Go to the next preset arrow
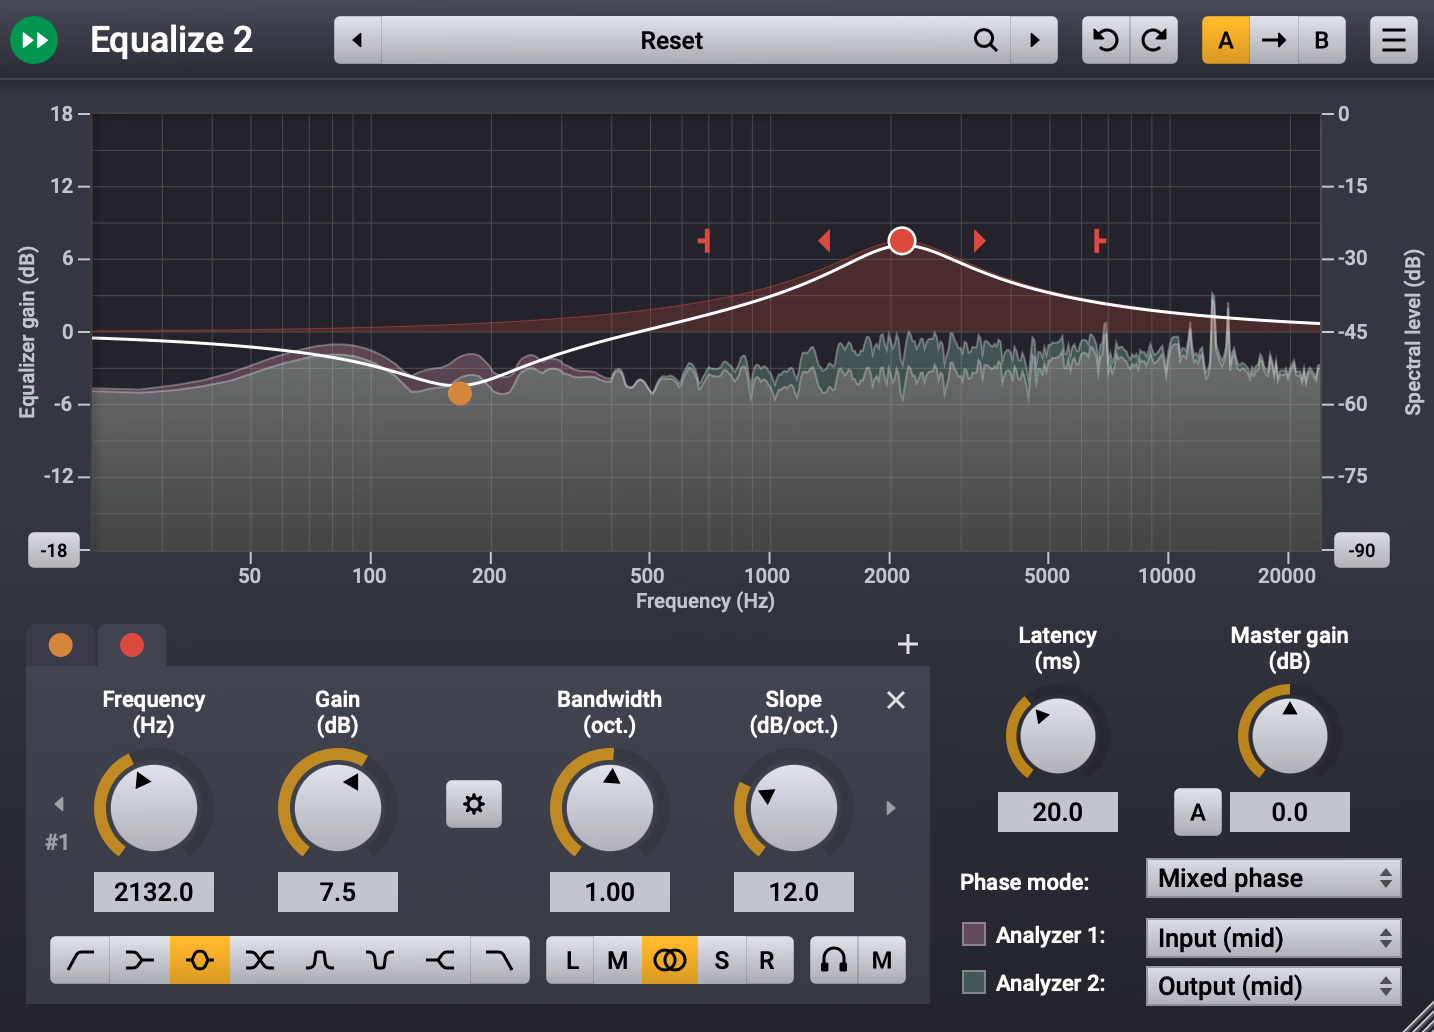The height and width of the screenshot is (1032, 1434). 1034,40
